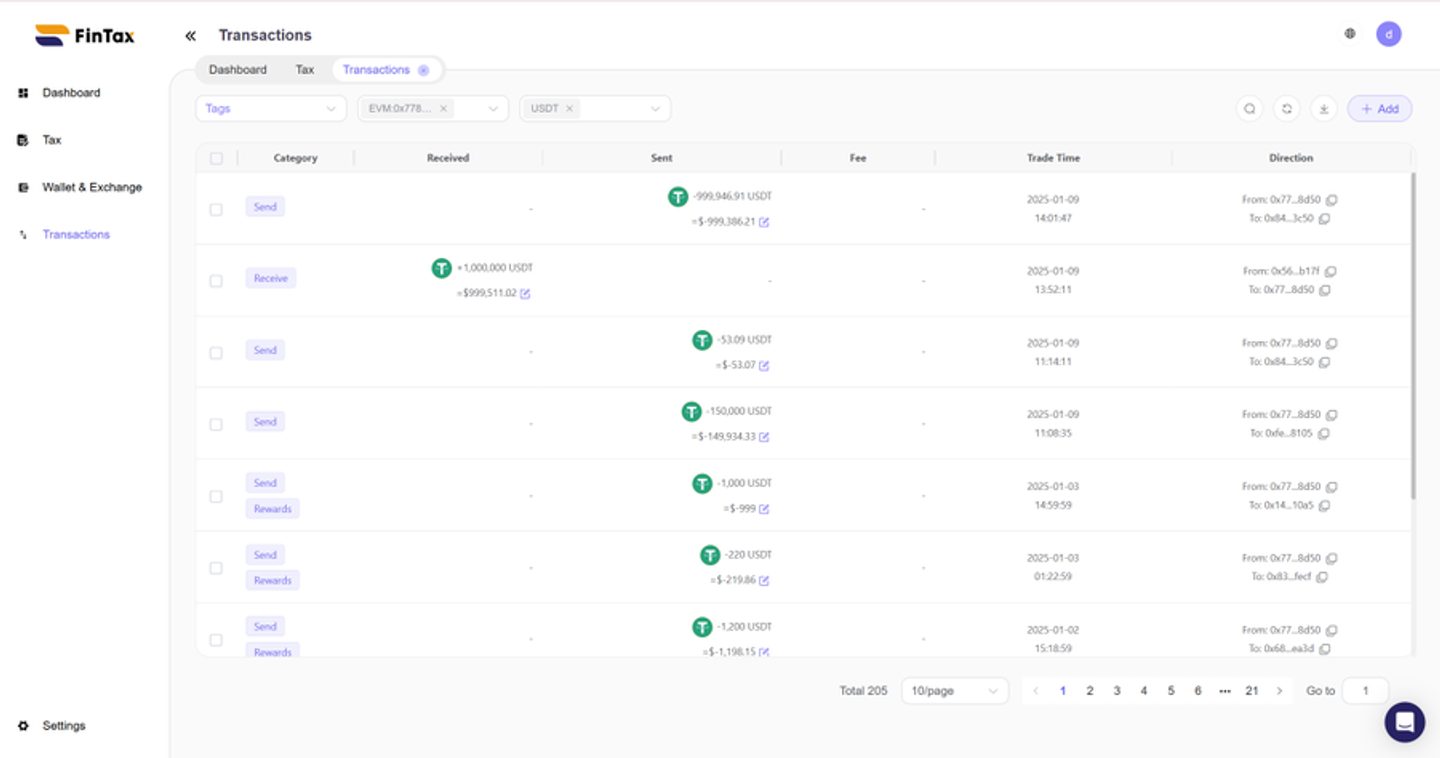Click the Tether icon for -150,000 USDT

(x=691, y=412)
